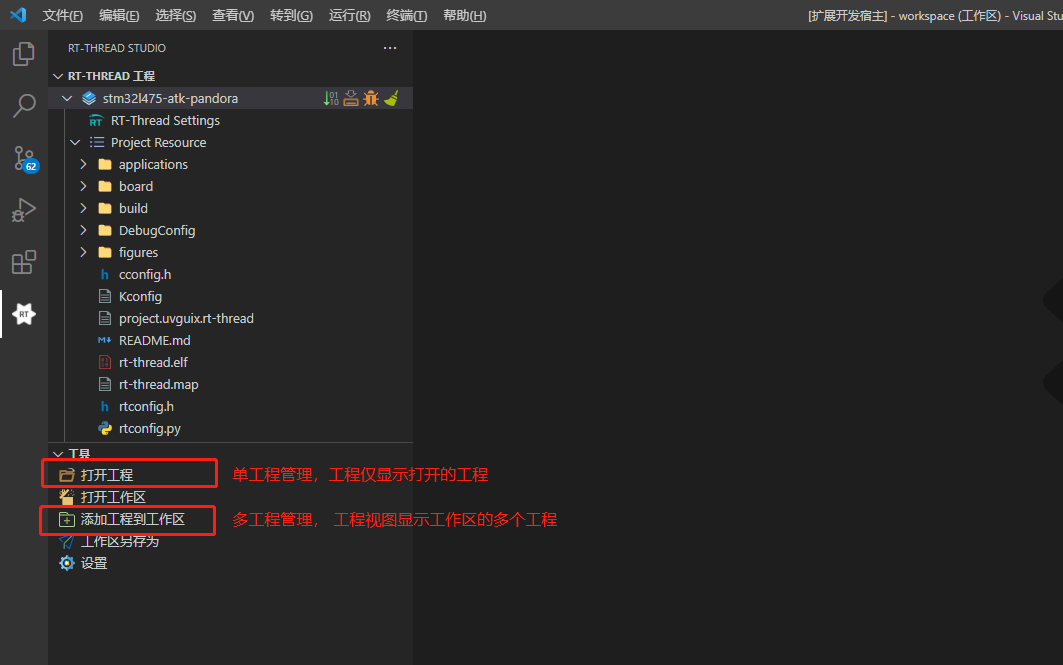
Task: Open the Explorer view in activity bar
Action: (24, 55)
